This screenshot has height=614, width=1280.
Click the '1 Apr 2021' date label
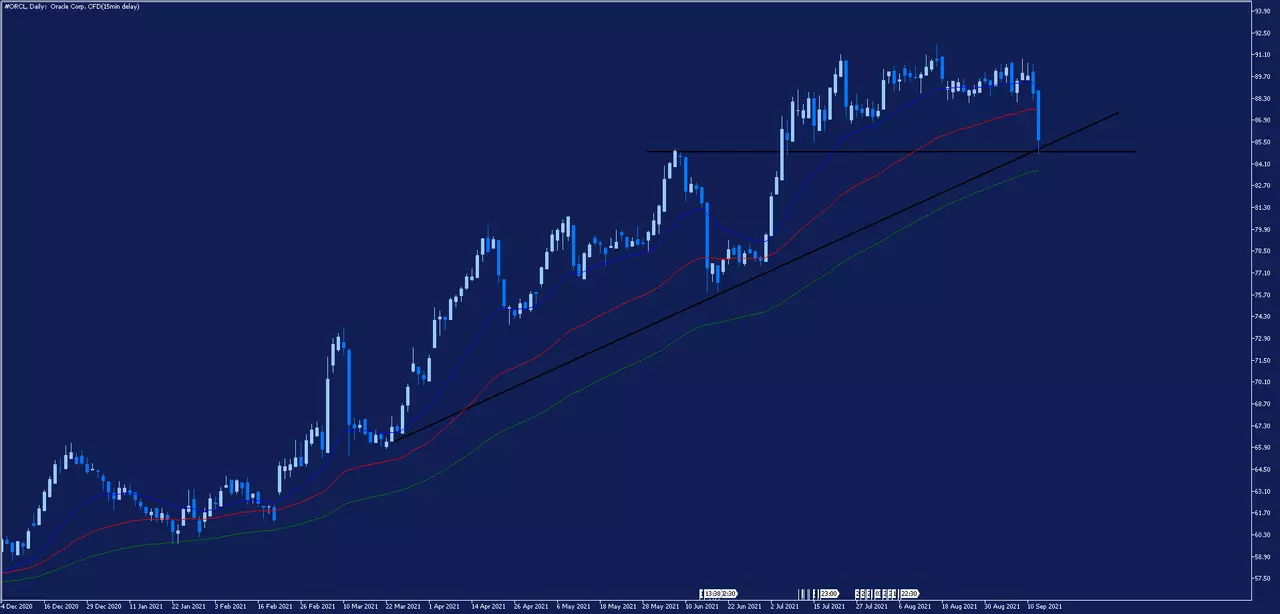tap(446, 606)
